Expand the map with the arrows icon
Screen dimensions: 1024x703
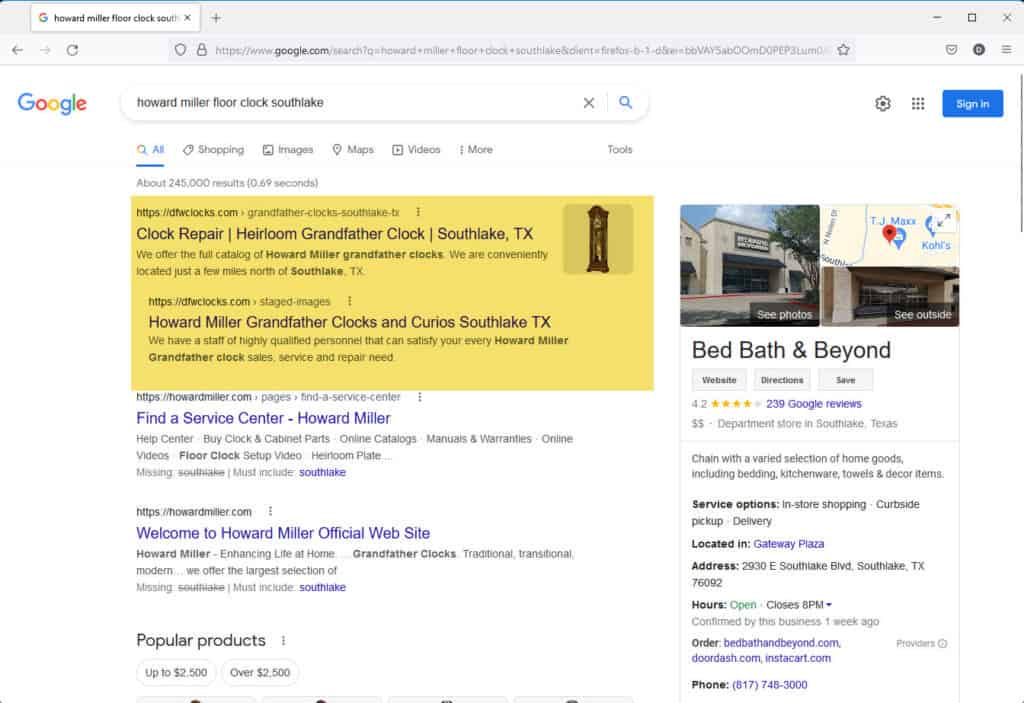coord(943,221)
